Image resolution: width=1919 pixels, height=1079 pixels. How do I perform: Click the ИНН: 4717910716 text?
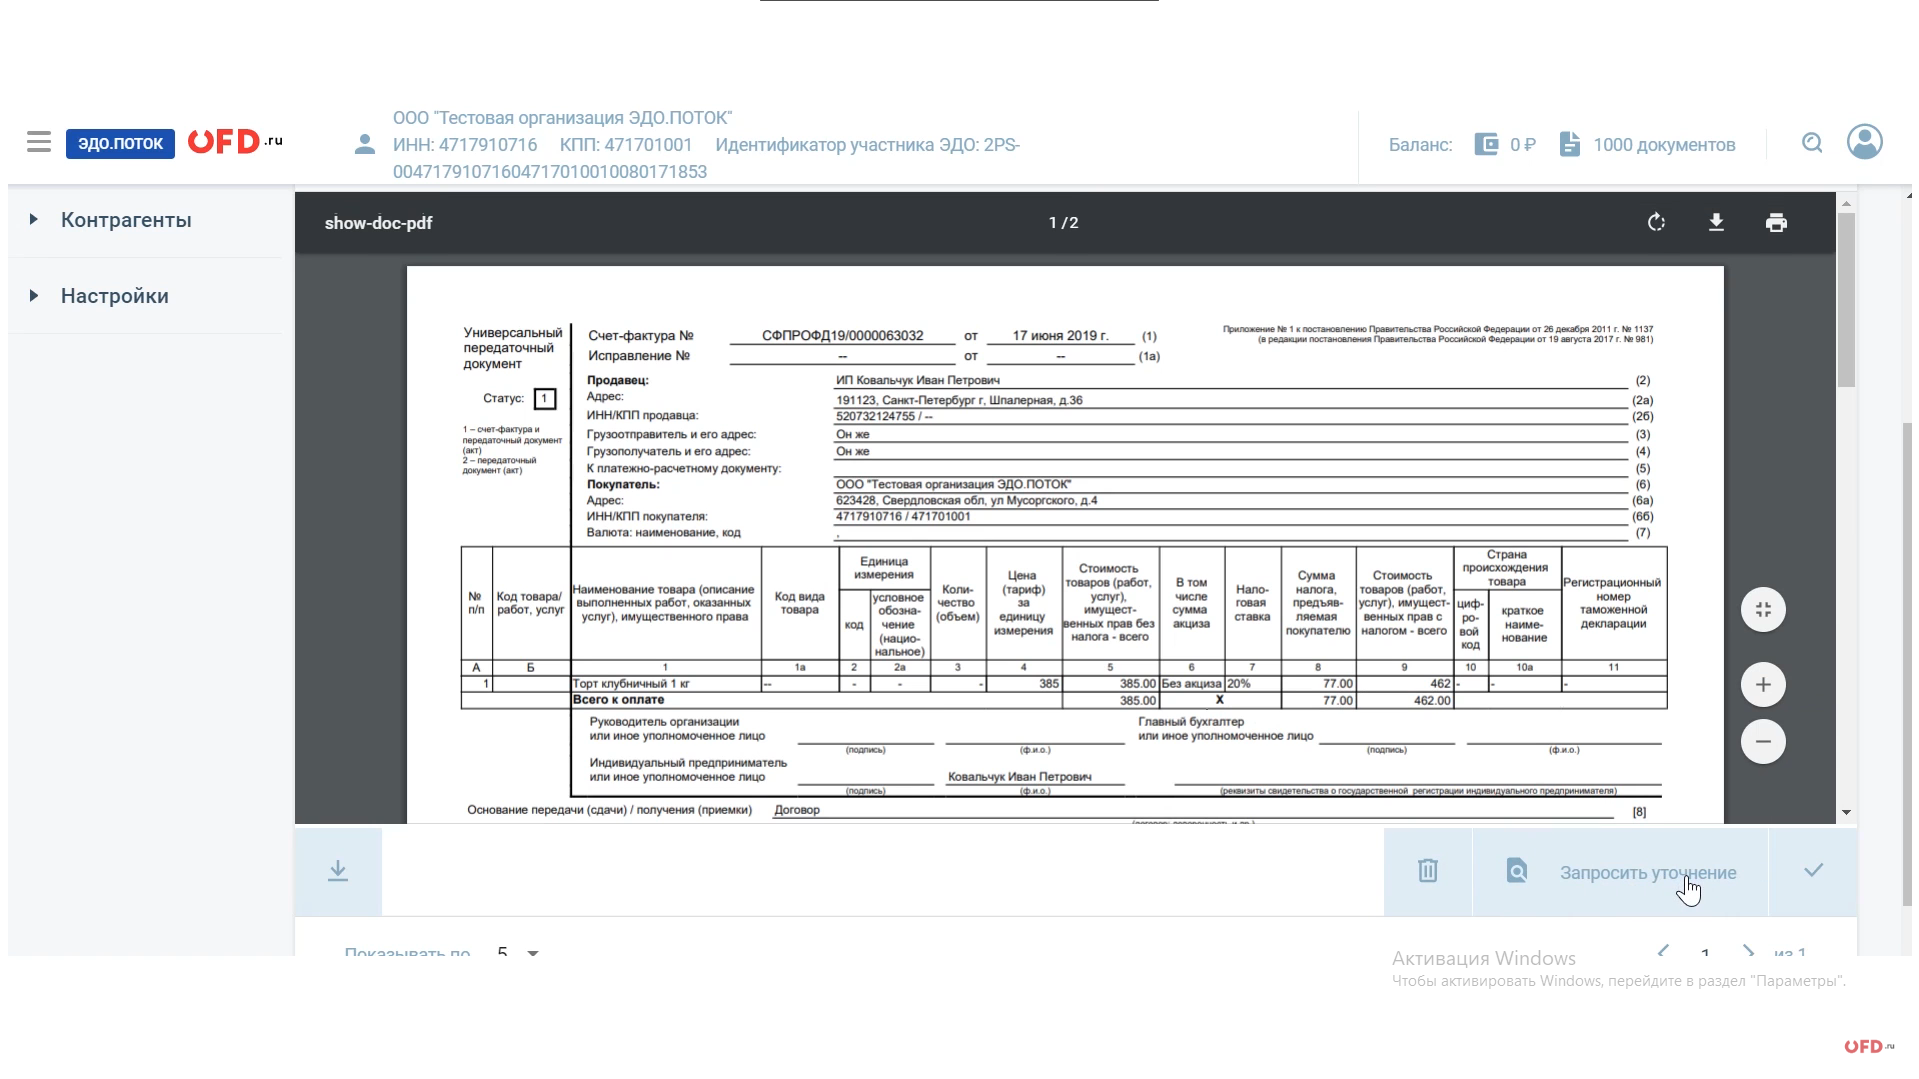465,145
